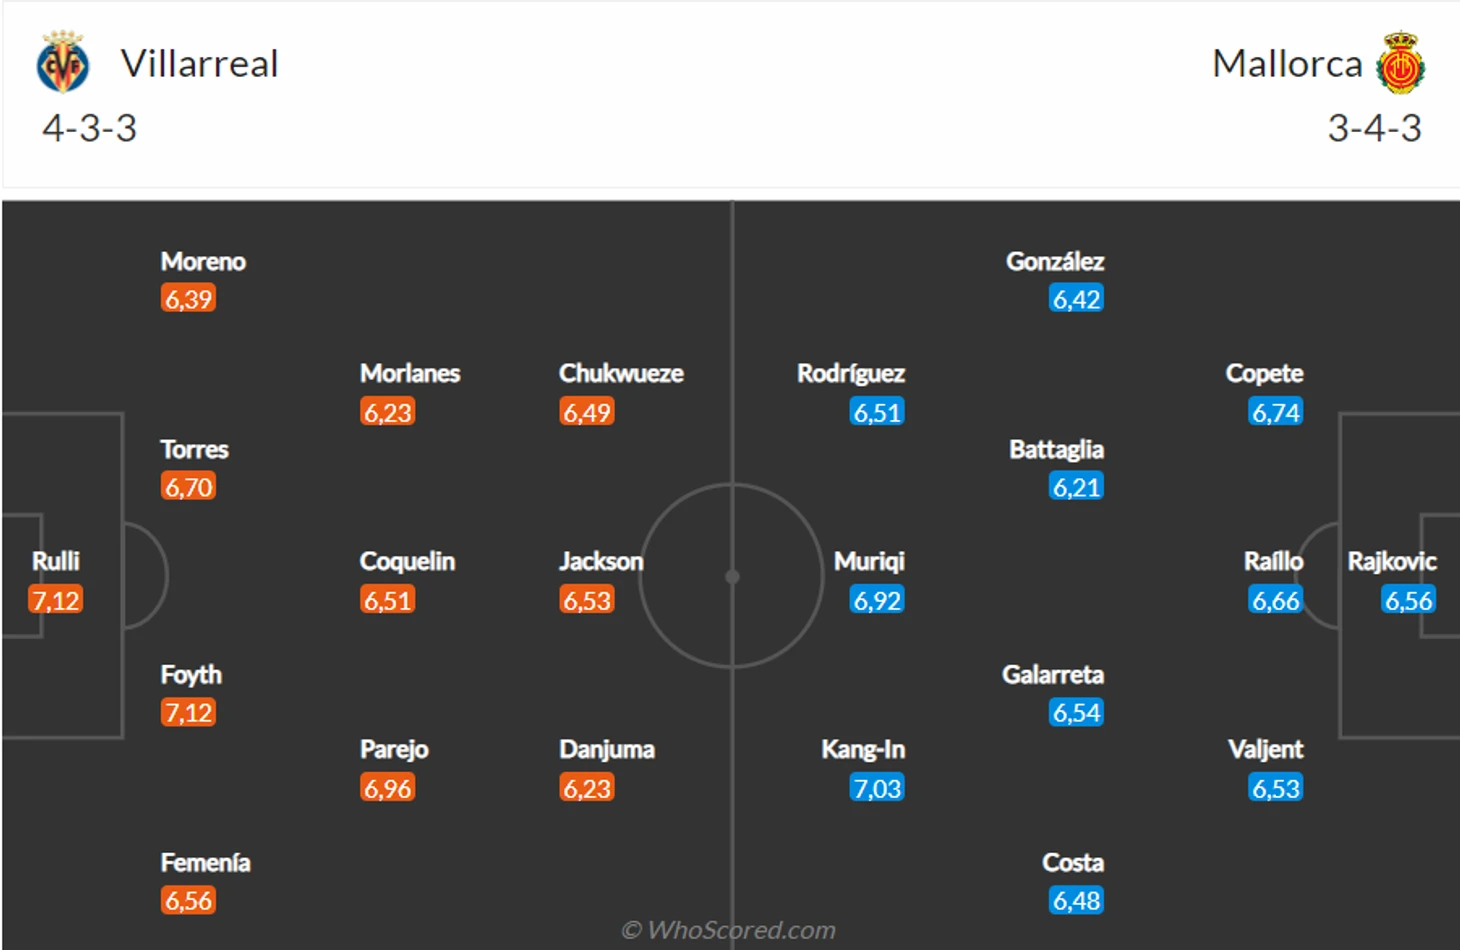Select Mallorca's 3-4-3 formation label
The width and height of the screenshot is (1460, 950).
tap(1374, 128)
